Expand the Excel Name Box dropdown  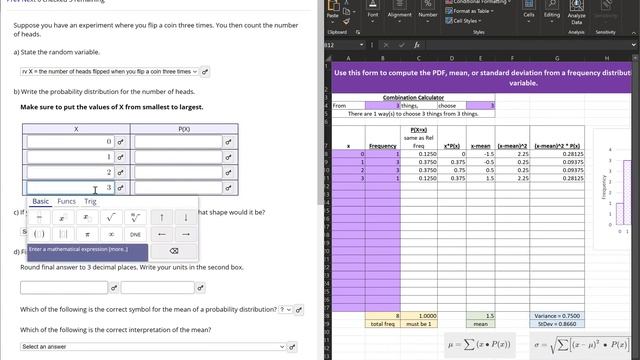pyautogui.click(x=362, y=45)
